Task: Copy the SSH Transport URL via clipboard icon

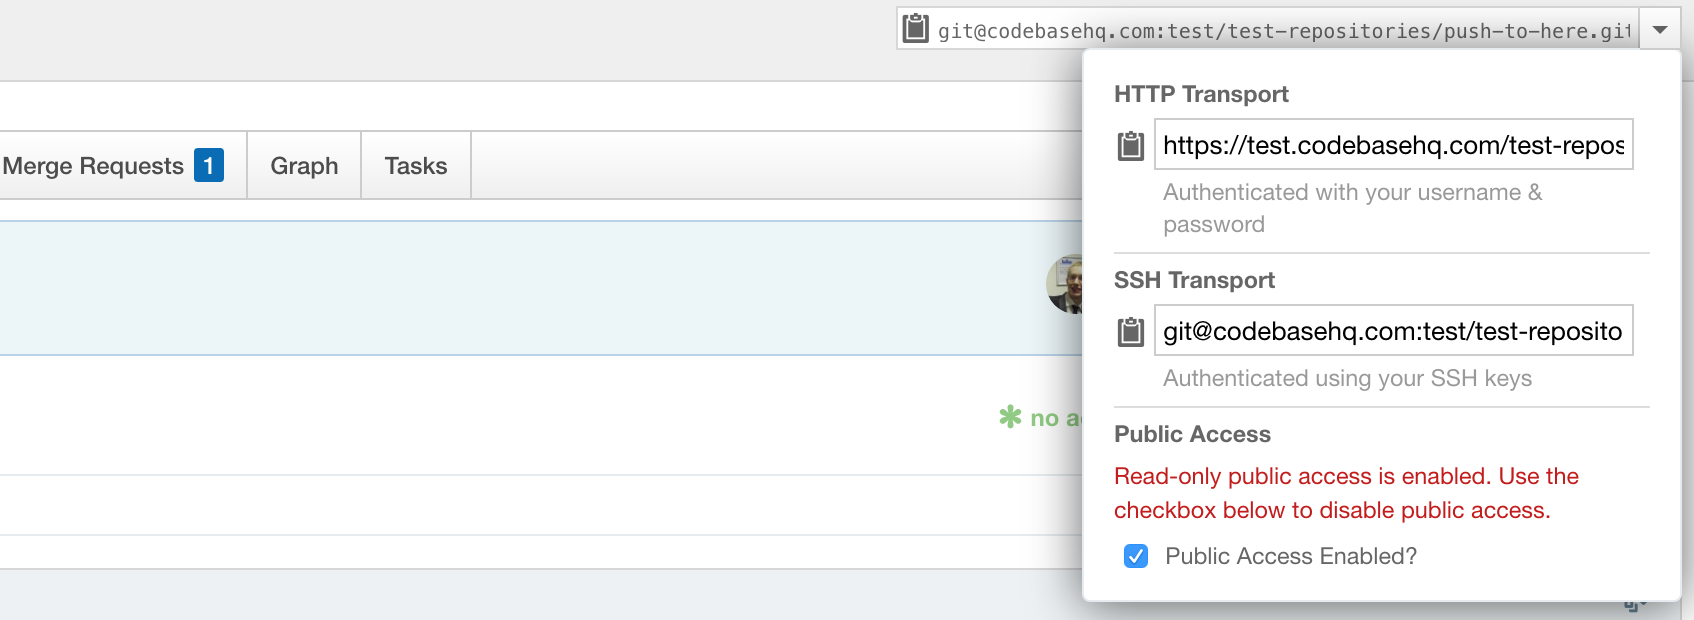Action: (x=1130, y=332)
